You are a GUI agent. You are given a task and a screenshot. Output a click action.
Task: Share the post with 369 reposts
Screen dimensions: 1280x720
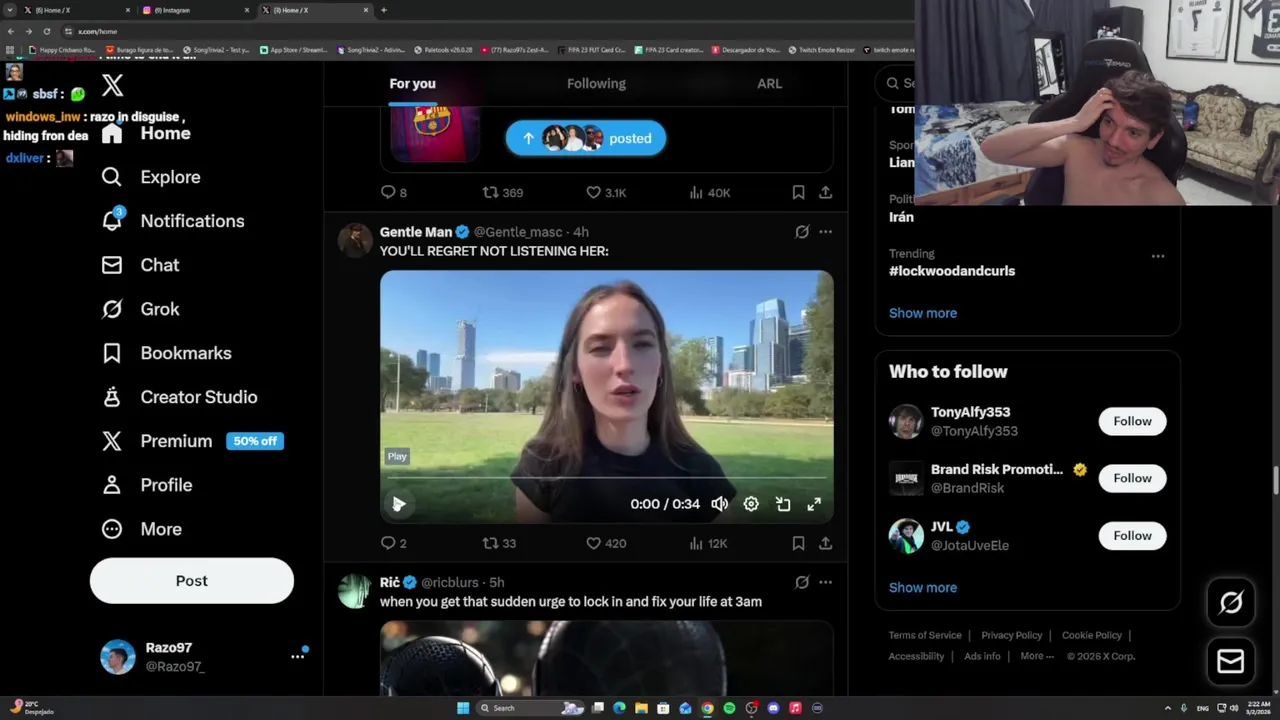tap(825, 192)
